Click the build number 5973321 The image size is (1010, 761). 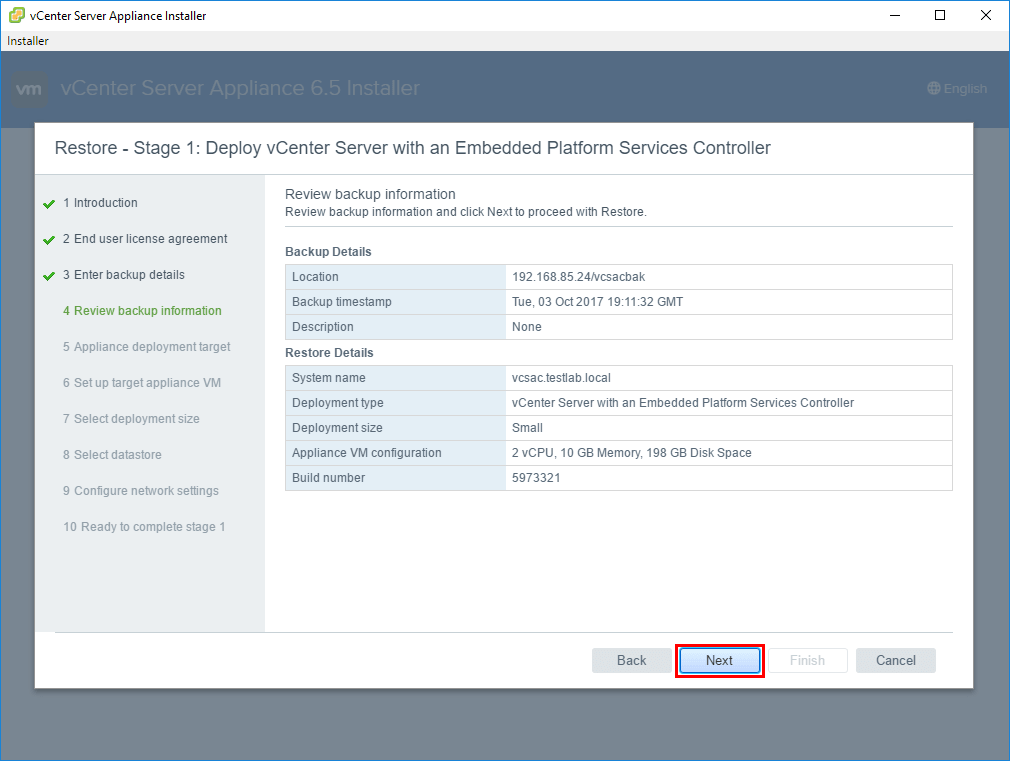536,479
